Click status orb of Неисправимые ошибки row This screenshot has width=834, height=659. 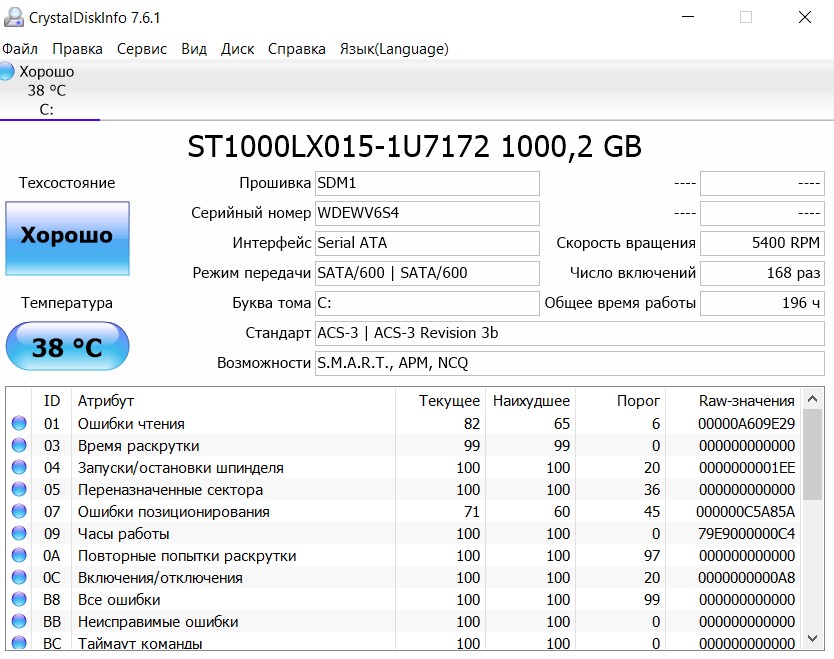tap(19, 621)
